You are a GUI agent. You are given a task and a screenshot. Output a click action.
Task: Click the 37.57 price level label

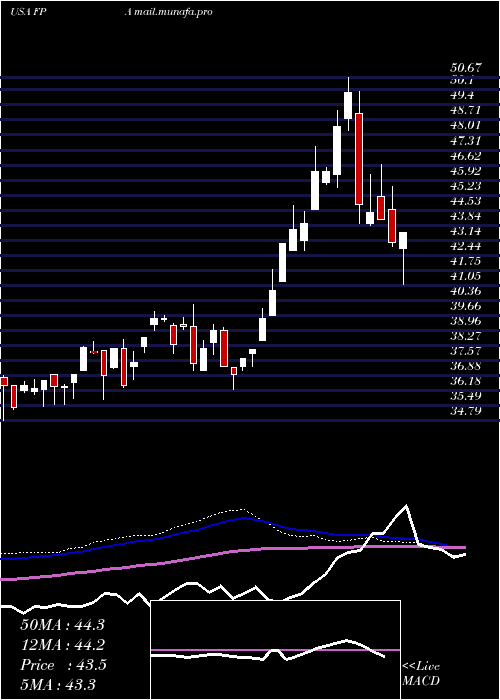[466, 351]
